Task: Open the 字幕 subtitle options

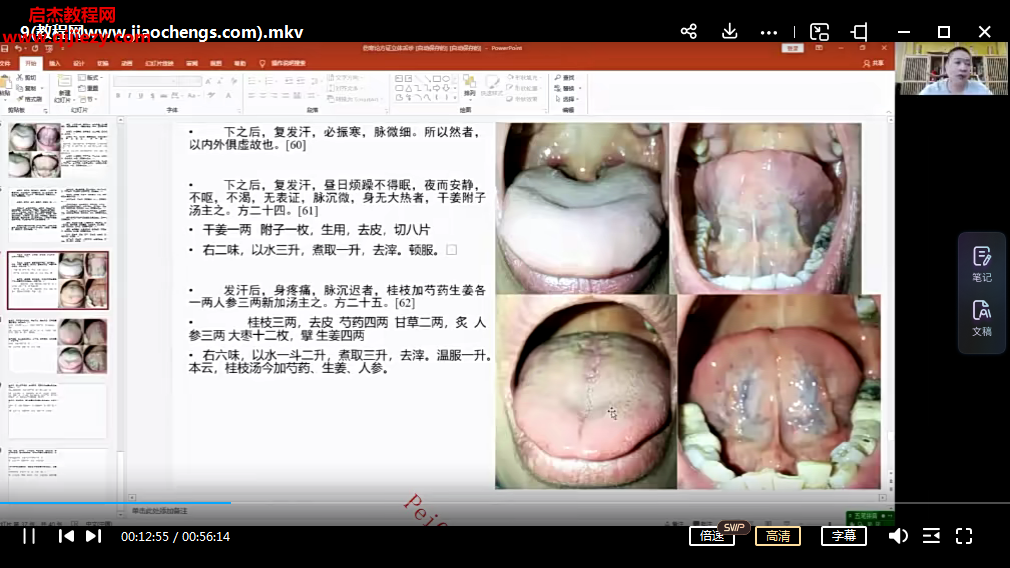Action: 843,536
